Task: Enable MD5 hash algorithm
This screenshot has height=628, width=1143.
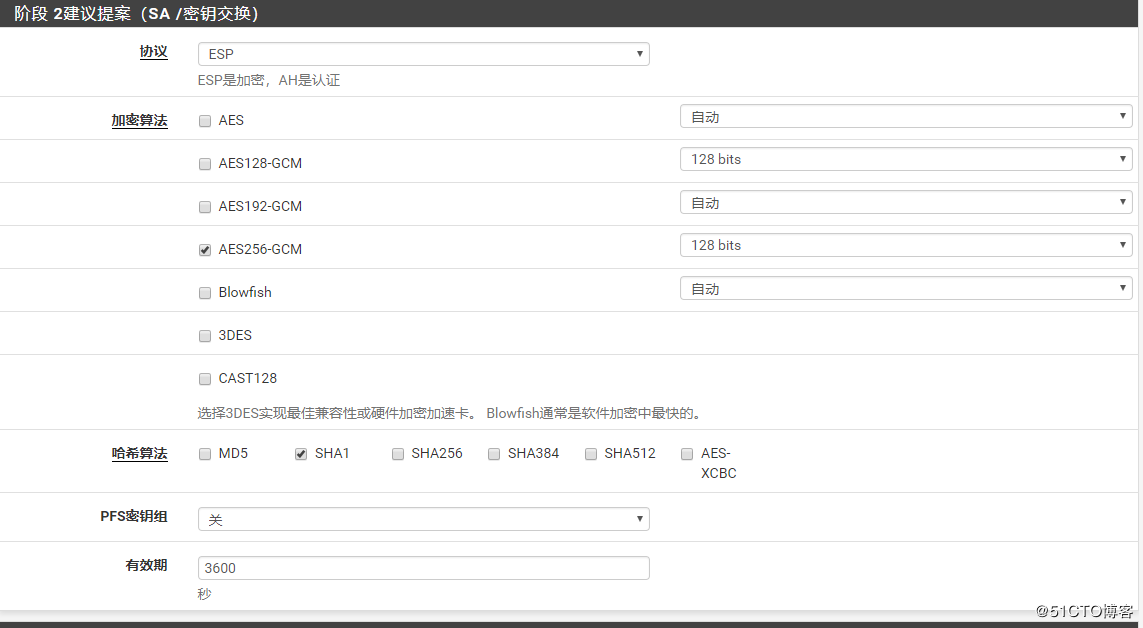Action: point(205,454)
